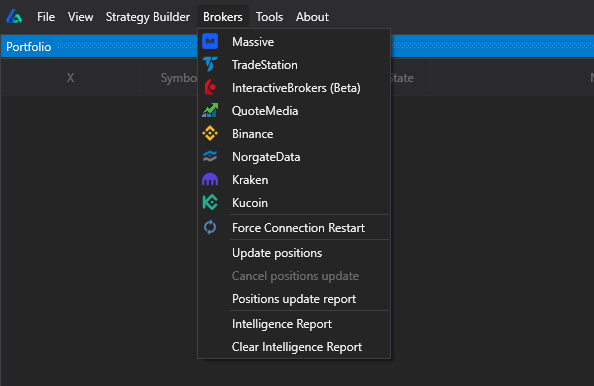Viewport: 594px width, 386px height.
Task: Close the Brokers menu via its title
Action: 223,17
